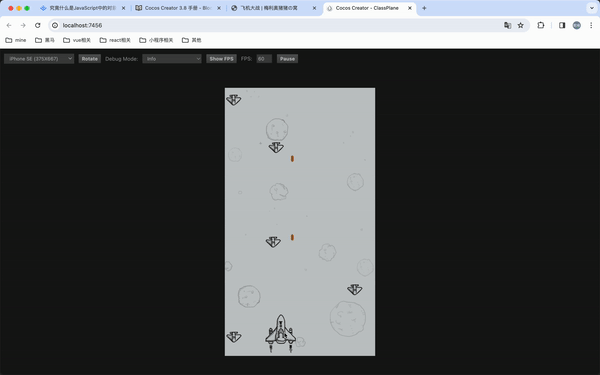Screen dimensions: 600x375
Task: Open the iPhone SE device dropdown
Action: (x=39, y=59)
